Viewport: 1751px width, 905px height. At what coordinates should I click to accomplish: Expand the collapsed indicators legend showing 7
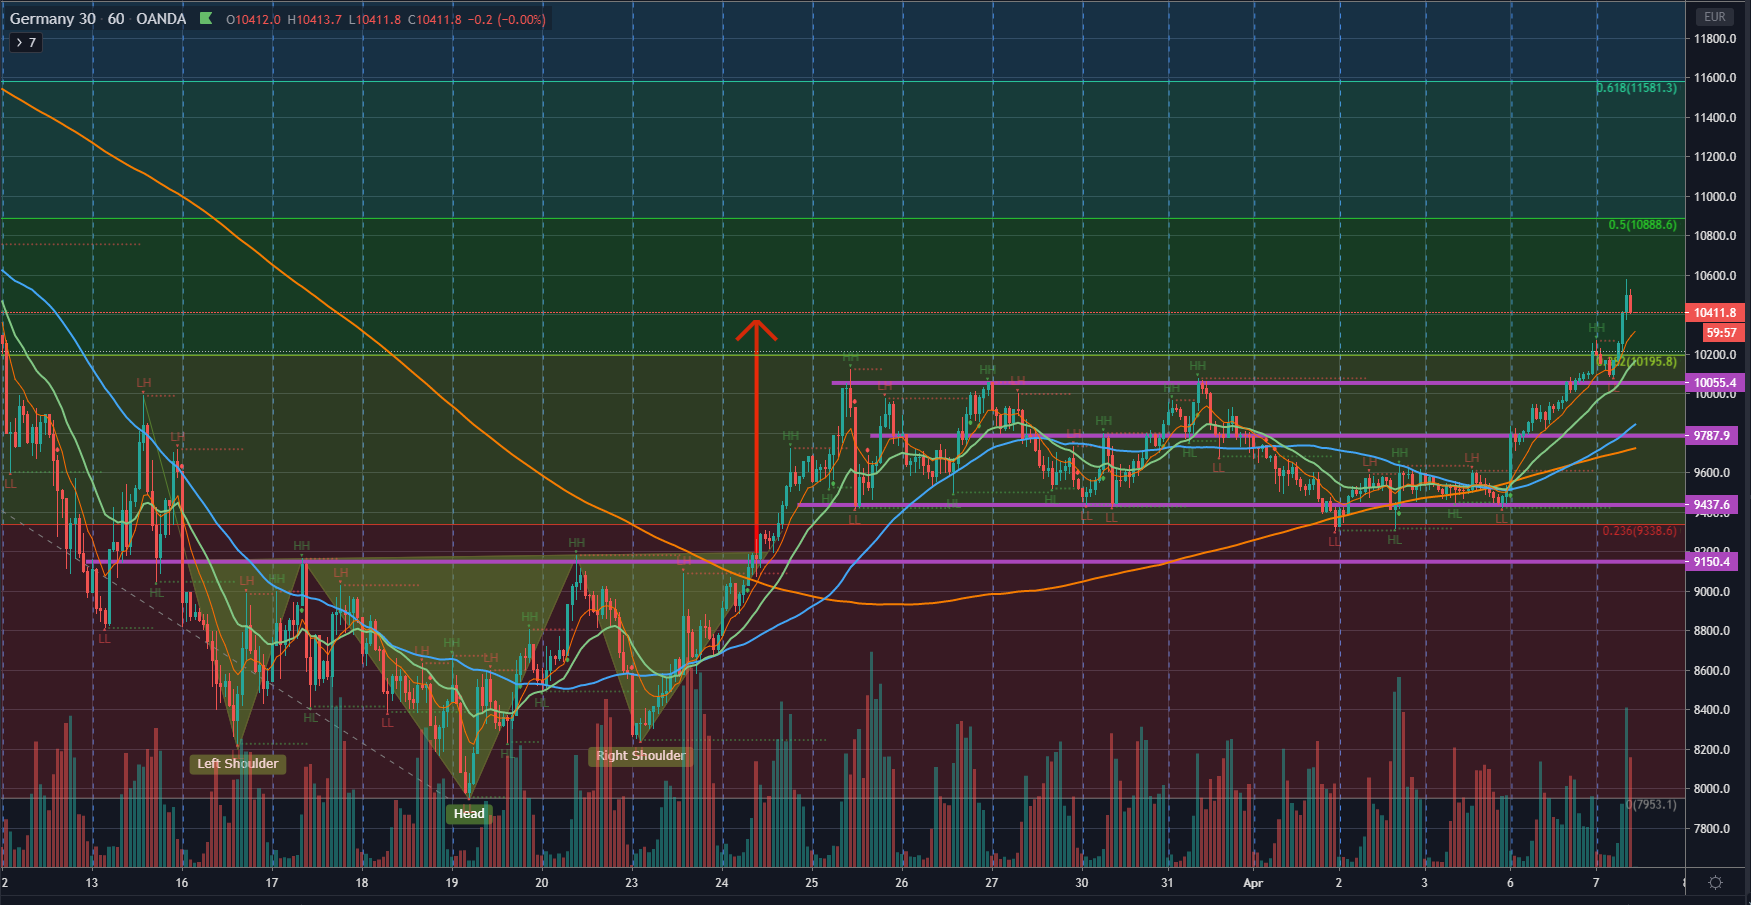coord(26,42)
